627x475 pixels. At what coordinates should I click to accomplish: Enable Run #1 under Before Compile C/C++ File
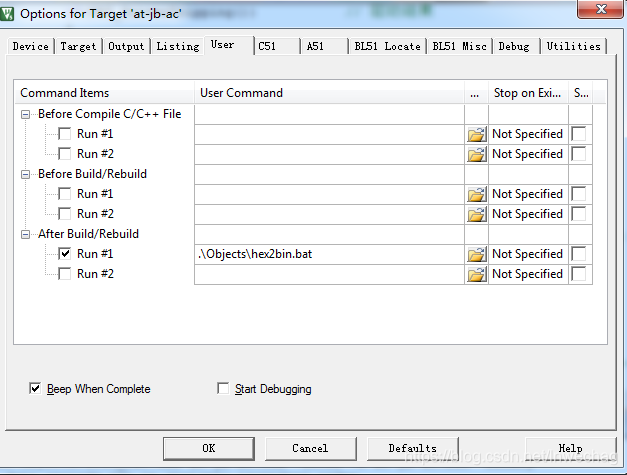tap(65, 134)
